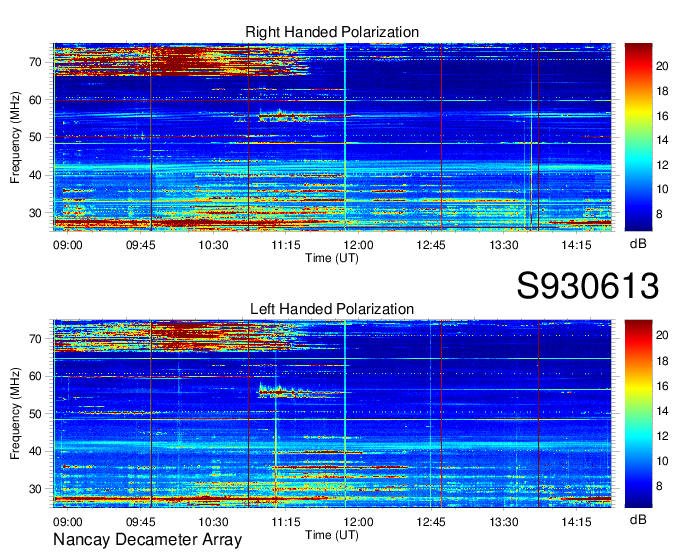Click 'Frequency (MHz)' label of lower plot

pyautogui.click(x=15, y=414)
